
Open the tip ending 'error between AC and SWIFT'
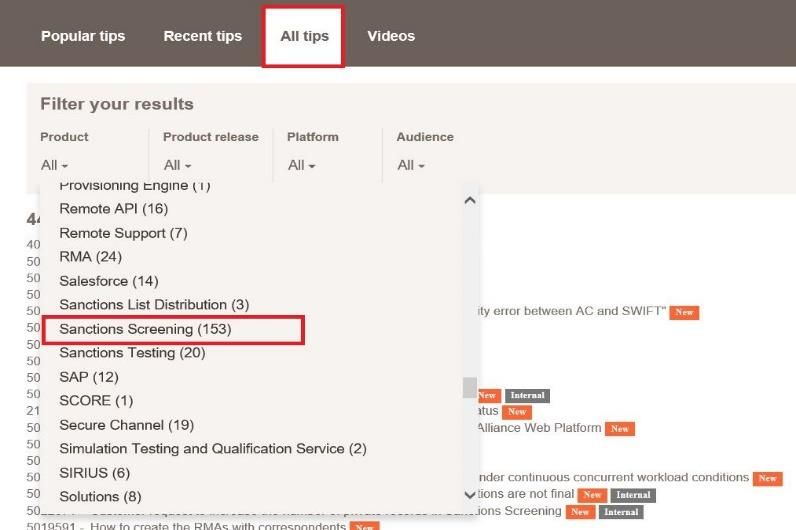571,311
